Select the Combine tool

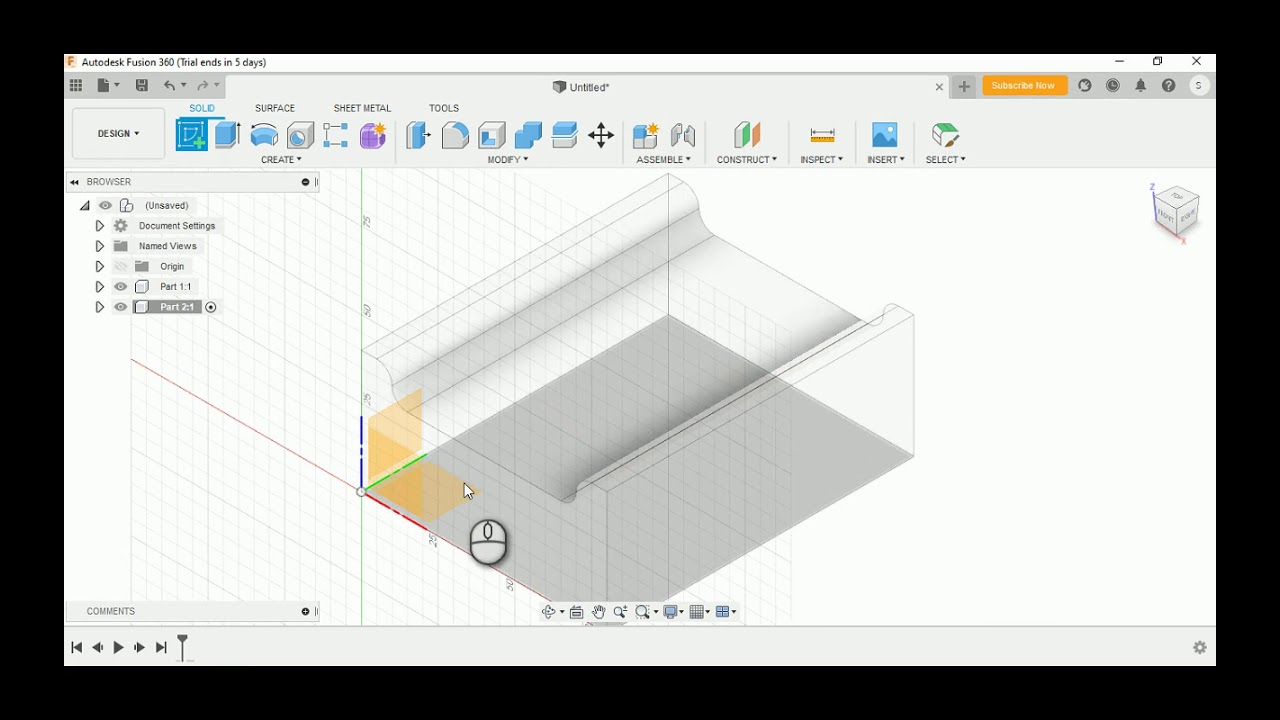coord(528,135)
